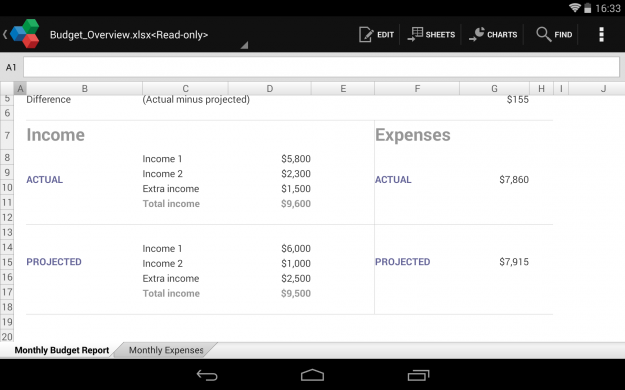This screenshot has height=390, width=625.
Task: Click the formula bar input field
Action: tap(321, 67)
